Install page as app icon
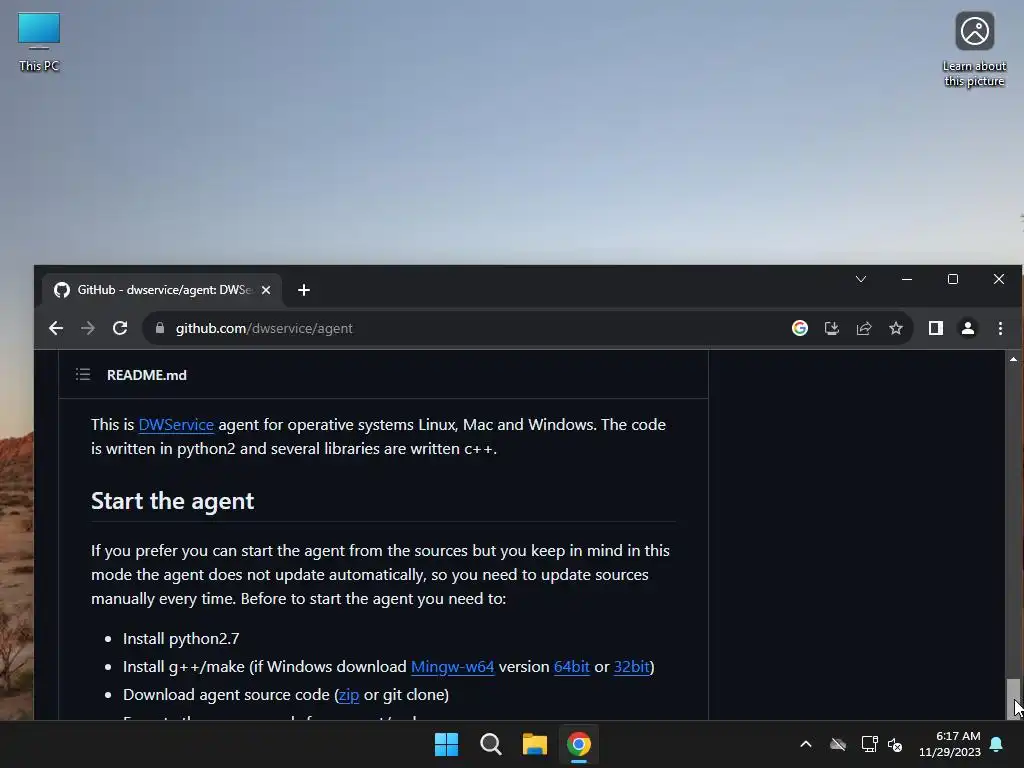1024x768 pixels. pyautogui.click(x=831, y=328)
